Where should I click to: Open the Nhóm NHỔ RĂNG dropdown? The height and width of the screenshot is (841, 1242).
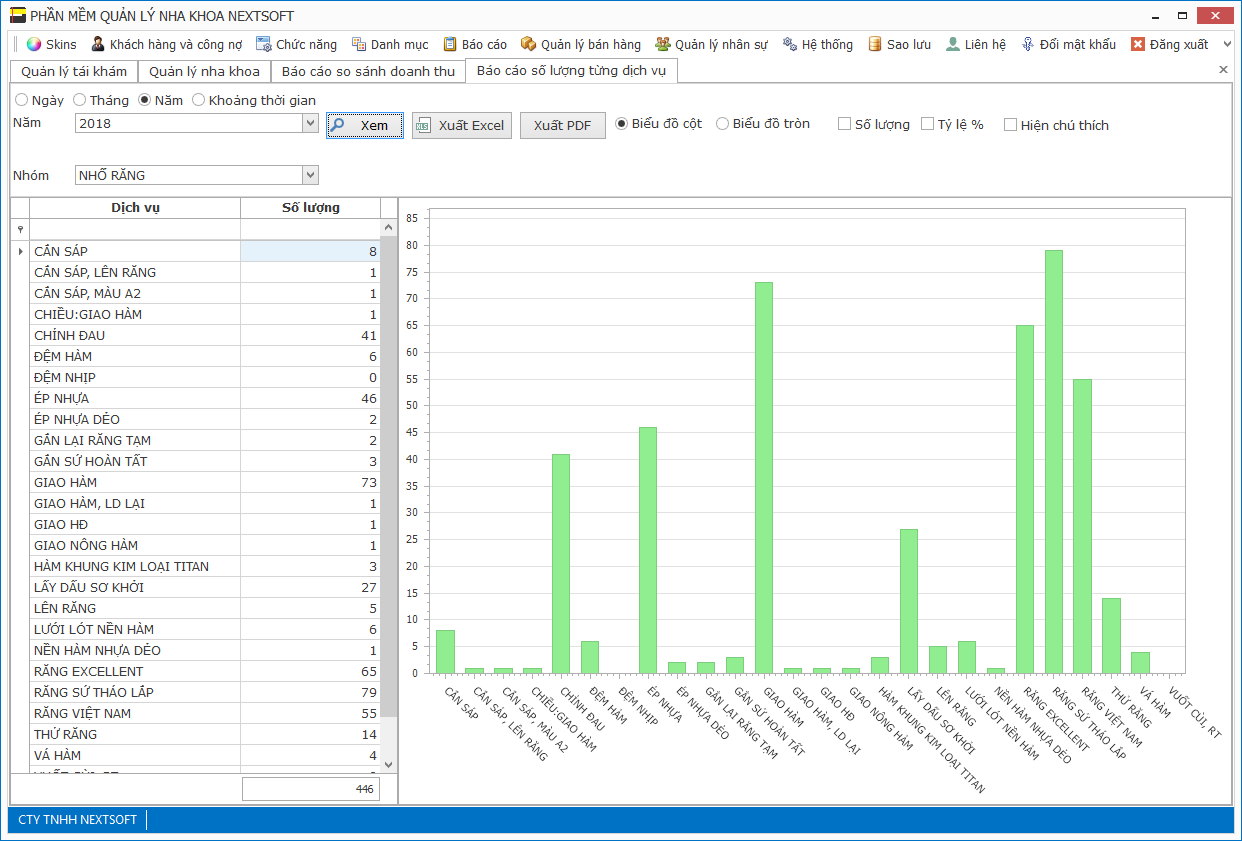310,175
